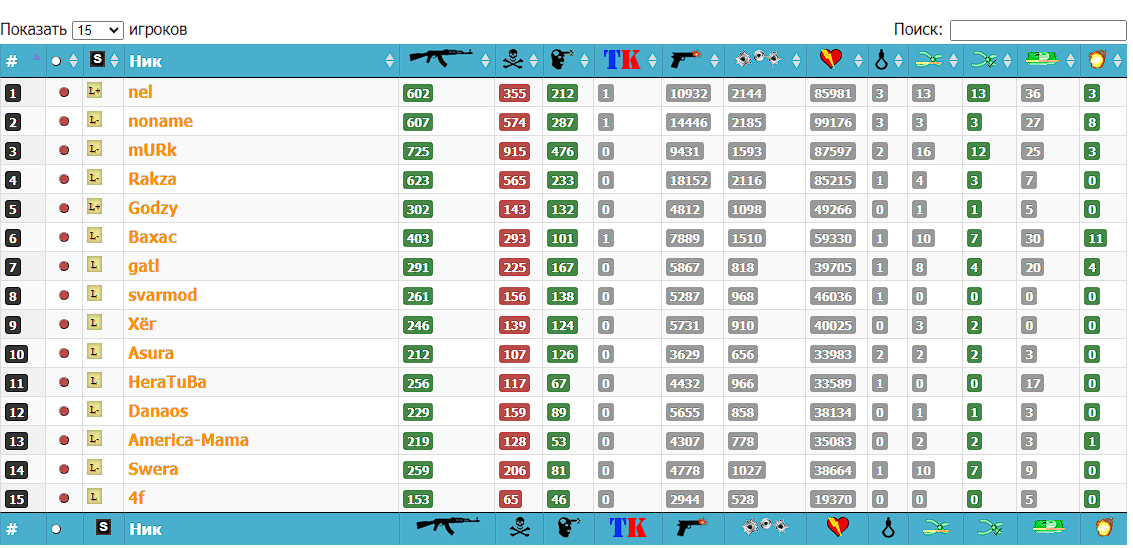Viewport: 1133px width, 548px height.
Task: Click the headshot icon in the header
Action: point(561,60)
